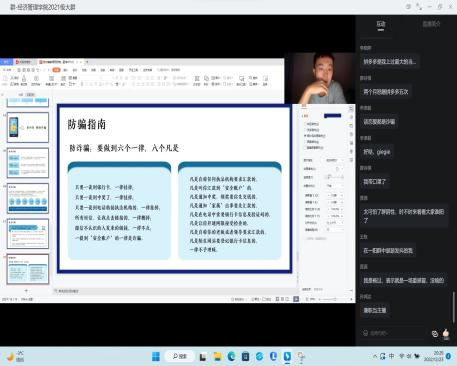Open the 视图 ribbon tab in WPS

122,70
